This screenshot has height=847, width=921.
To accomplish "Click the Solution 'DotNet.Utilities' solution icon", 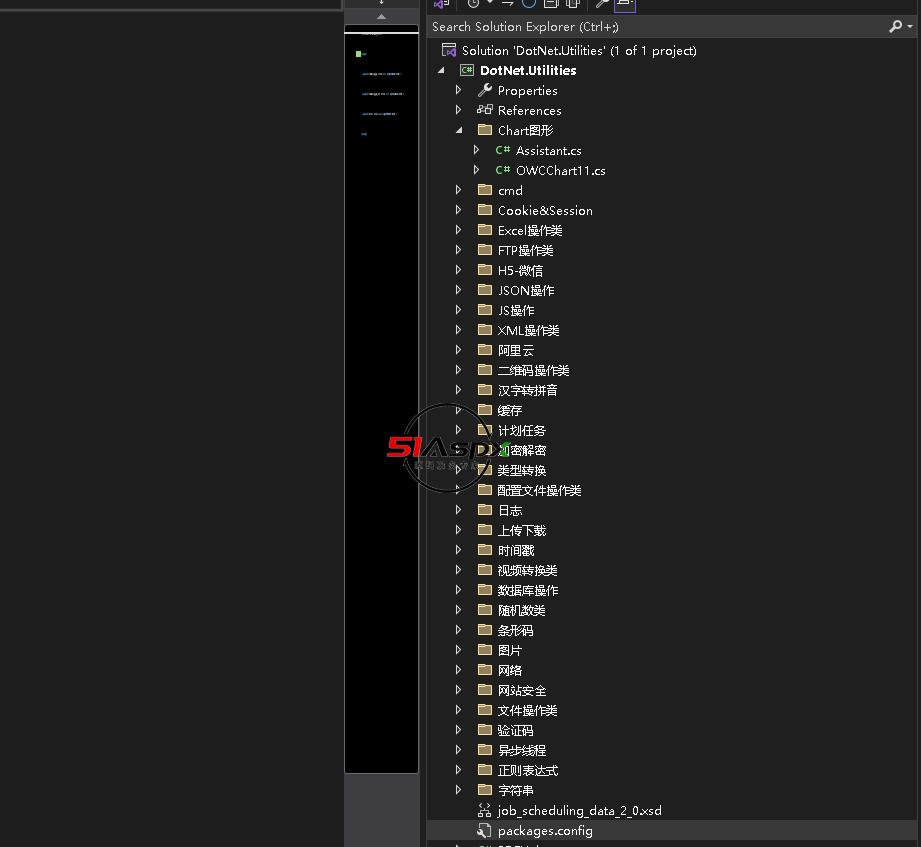I will (x=449, y=50).
